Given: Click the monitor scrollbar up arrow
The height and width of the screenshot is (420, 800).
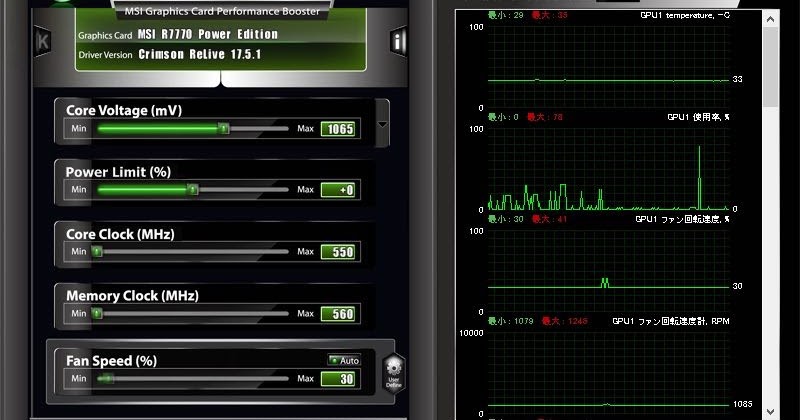Looking at the screenshot, I should [x=770, y=19].
